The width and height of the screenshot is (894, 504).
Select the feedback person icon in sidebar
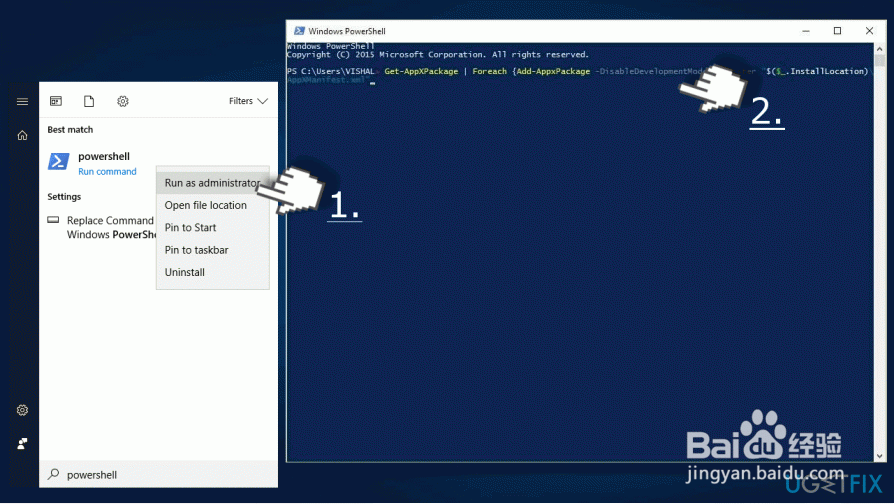(22, 444)
